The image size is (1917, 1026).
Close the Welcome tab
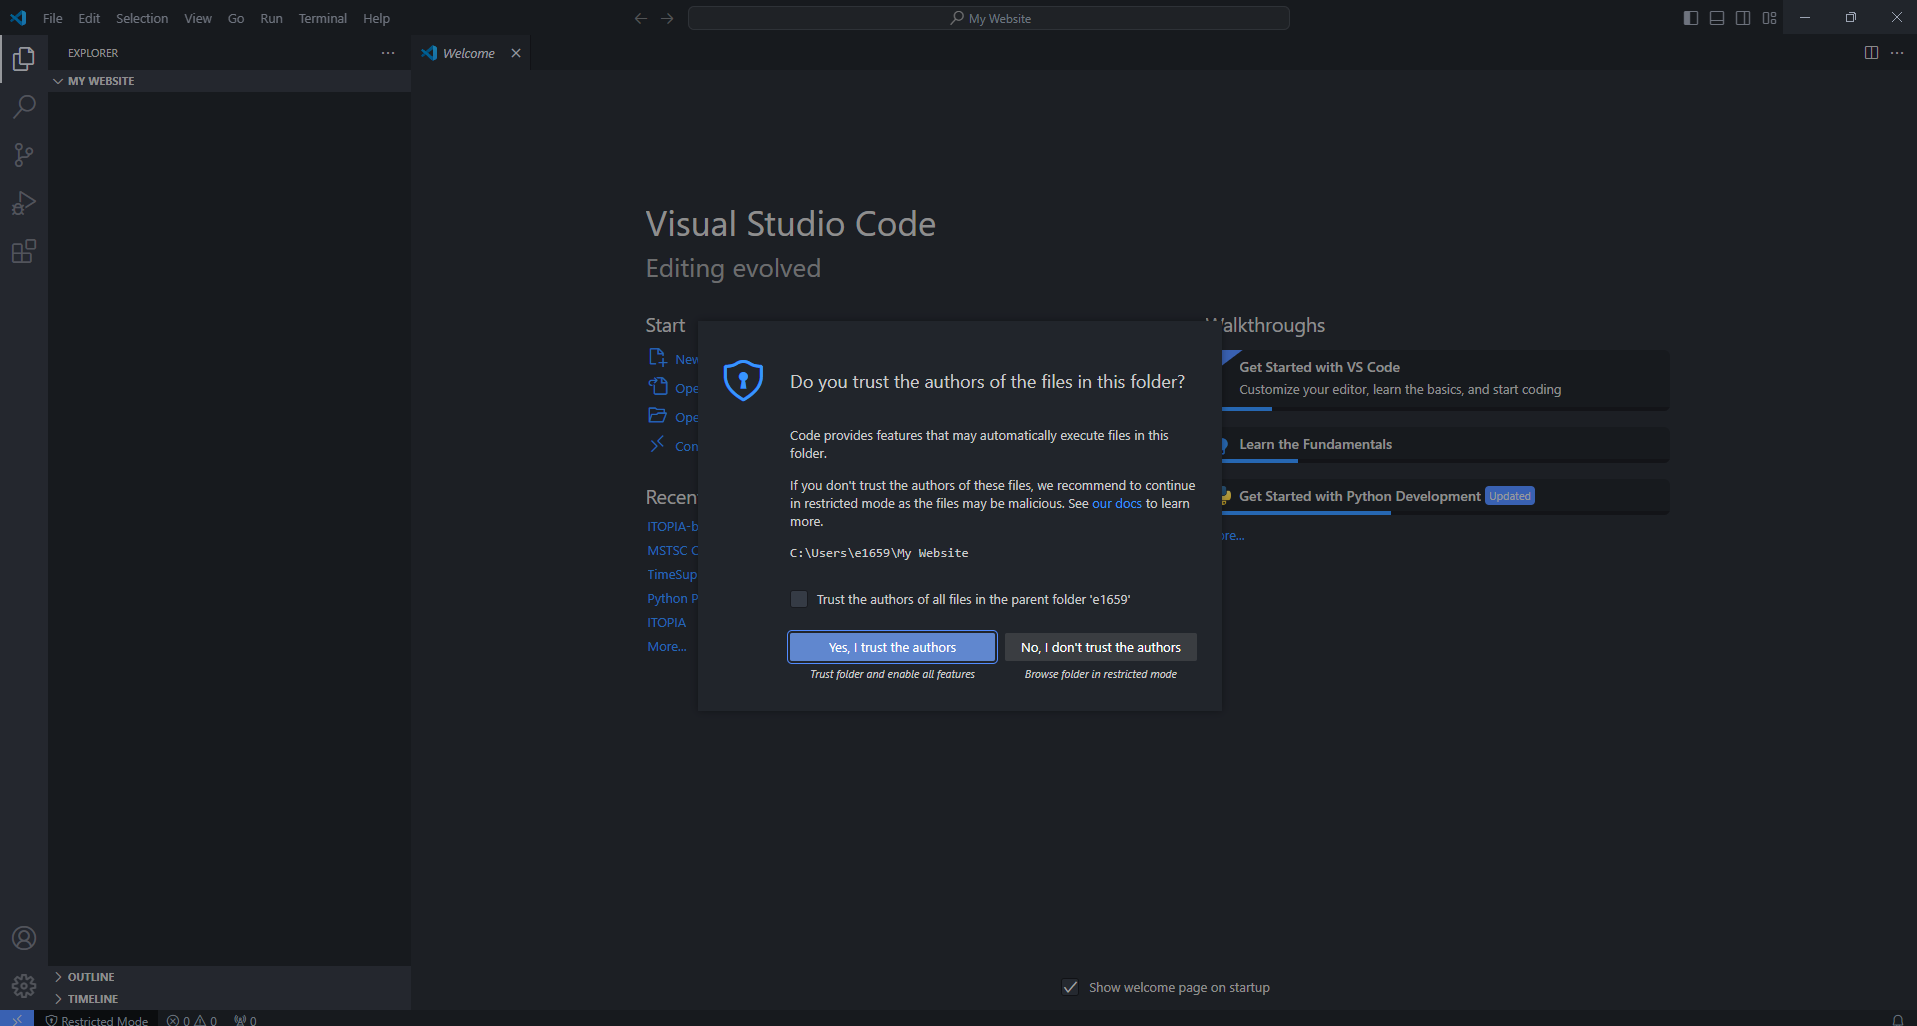(x=516, y=53)
